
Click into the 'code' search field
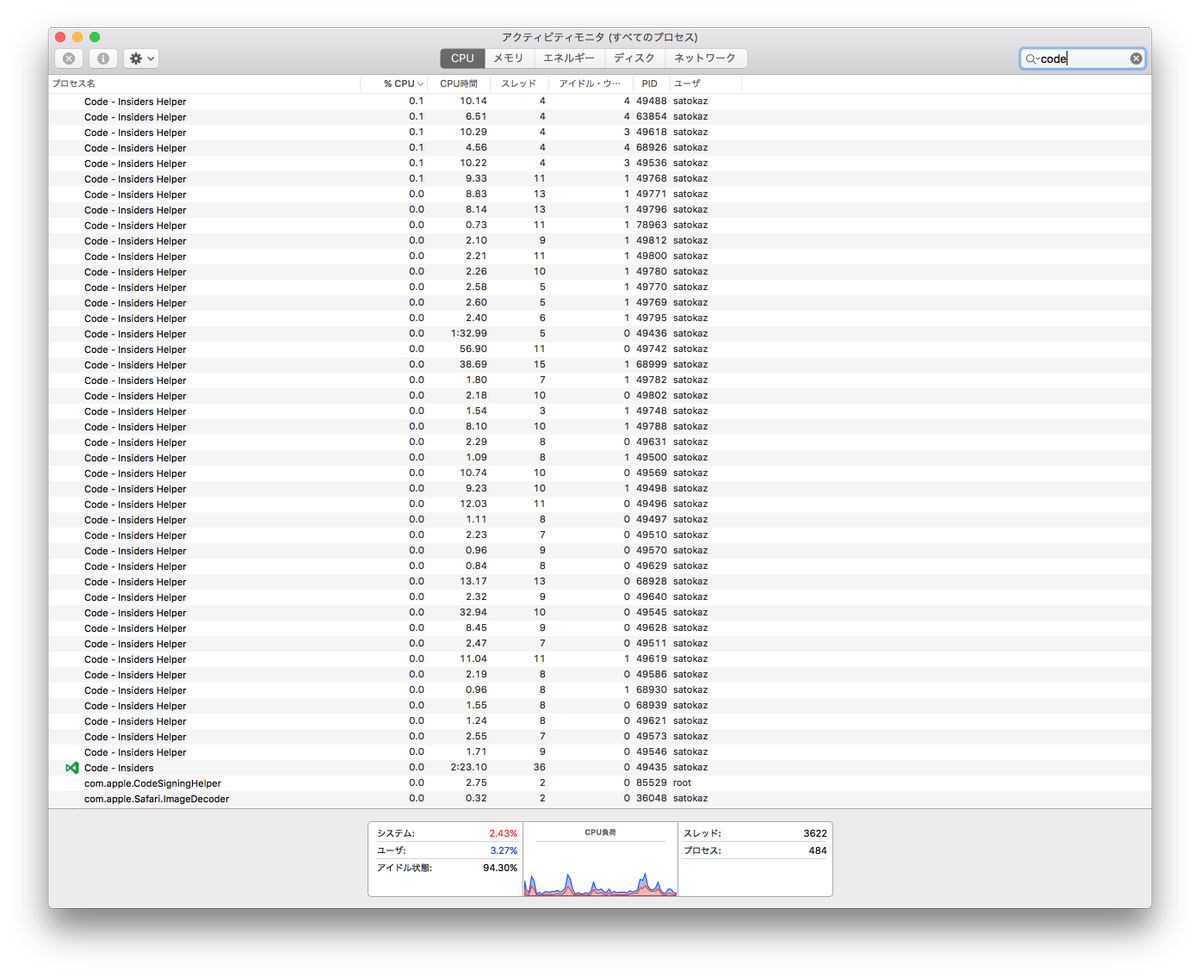[x=1083, y=59]
